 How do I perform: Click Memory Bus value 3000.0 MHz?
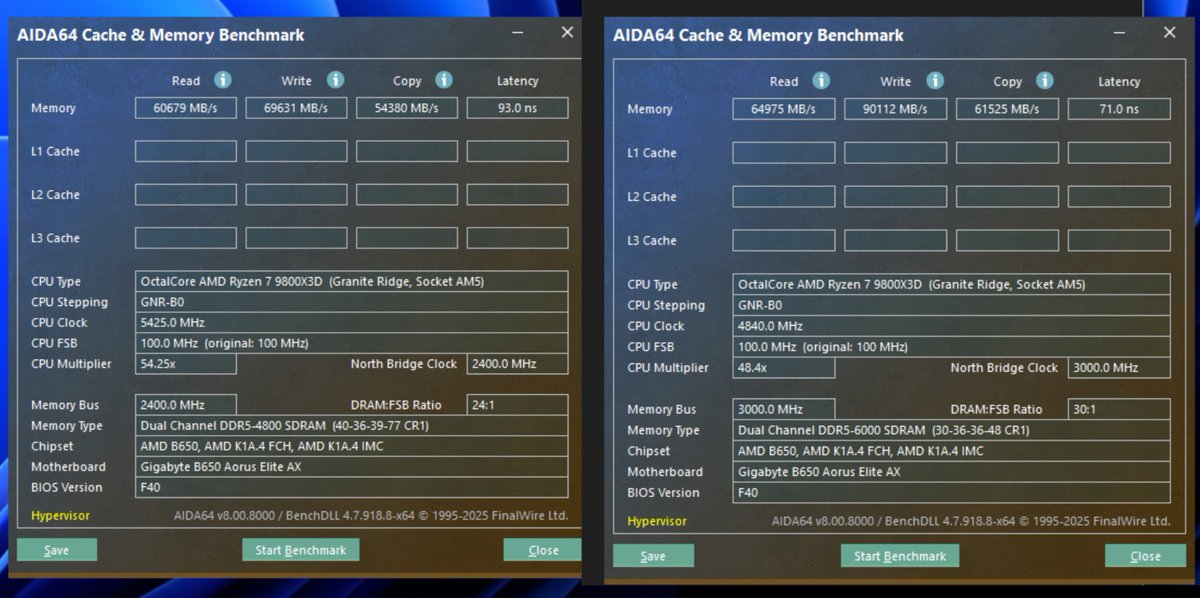pyautogui.click(x=784, y=409)
